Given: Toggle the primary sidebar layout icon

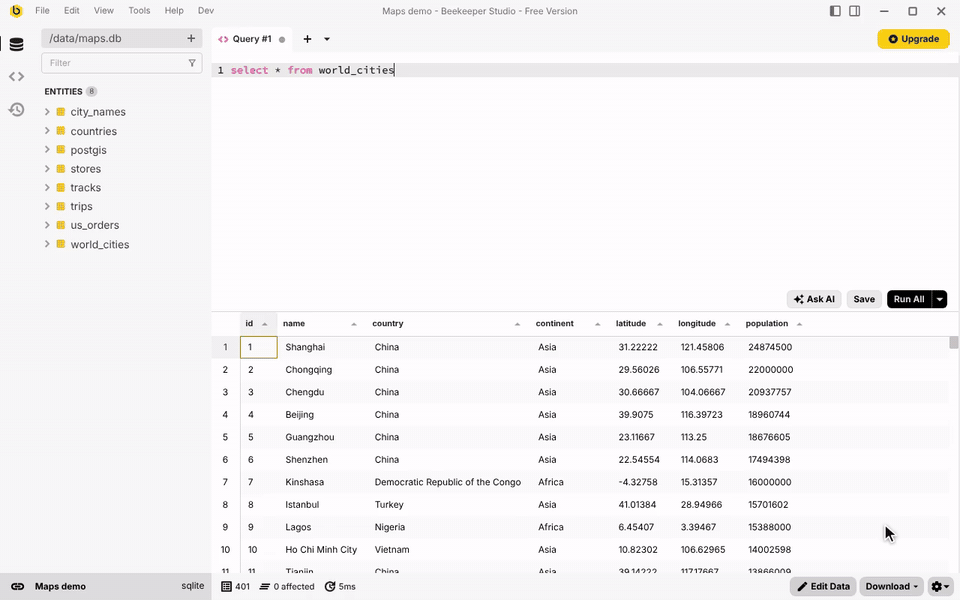Looking at the screenshot, I should (835, 11).
